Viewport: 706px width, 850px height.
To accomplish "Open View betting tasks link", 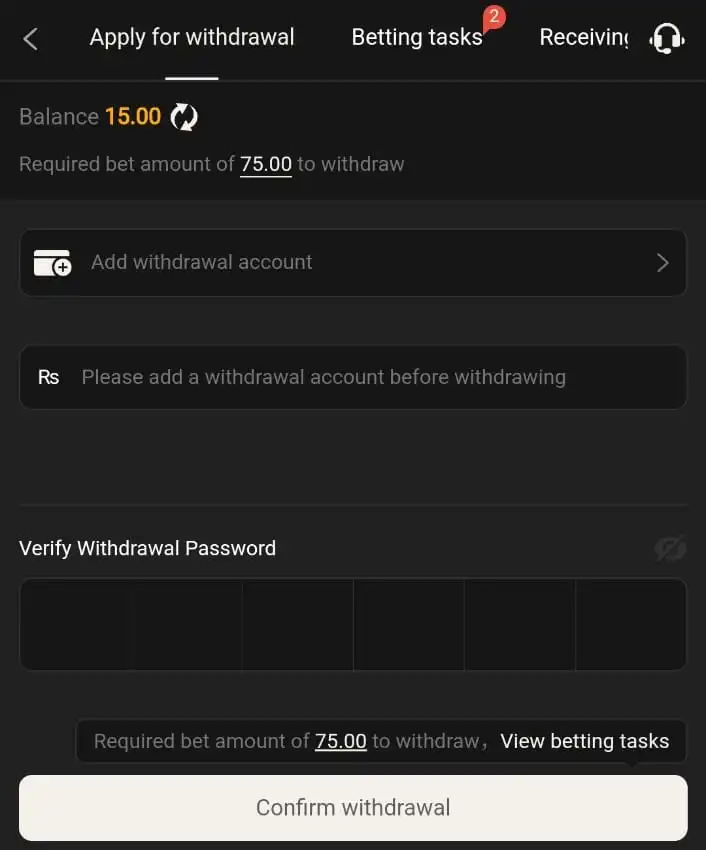I will pos(586,741).
